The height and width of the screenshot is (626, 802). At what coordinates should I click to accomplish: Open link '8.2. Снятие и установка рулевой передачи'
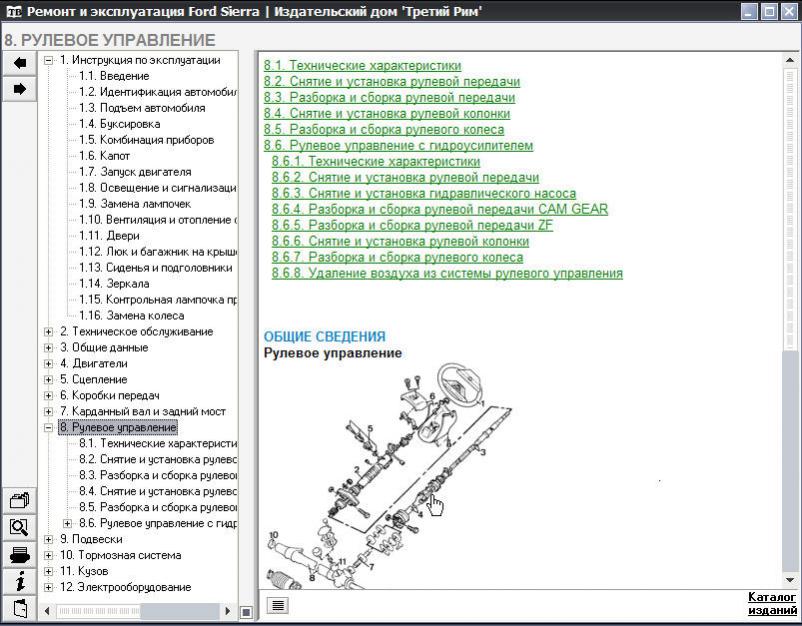click(392, 81)
